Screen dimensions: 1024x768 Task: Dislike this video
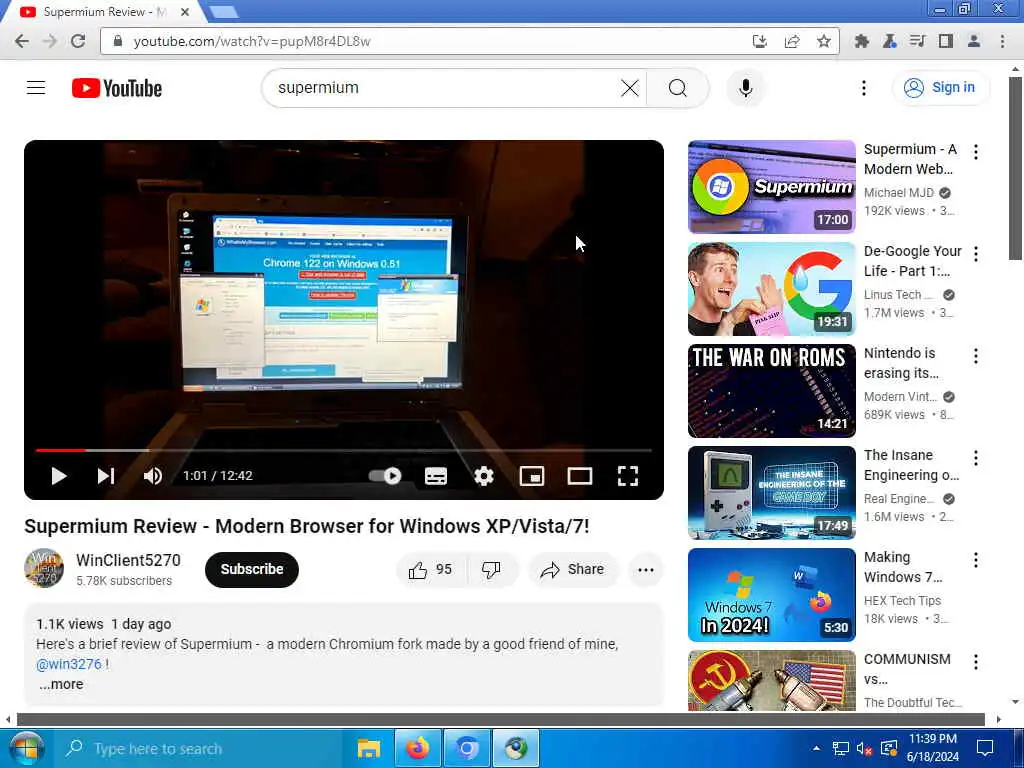pyautogui.click(x=492, y=569)
